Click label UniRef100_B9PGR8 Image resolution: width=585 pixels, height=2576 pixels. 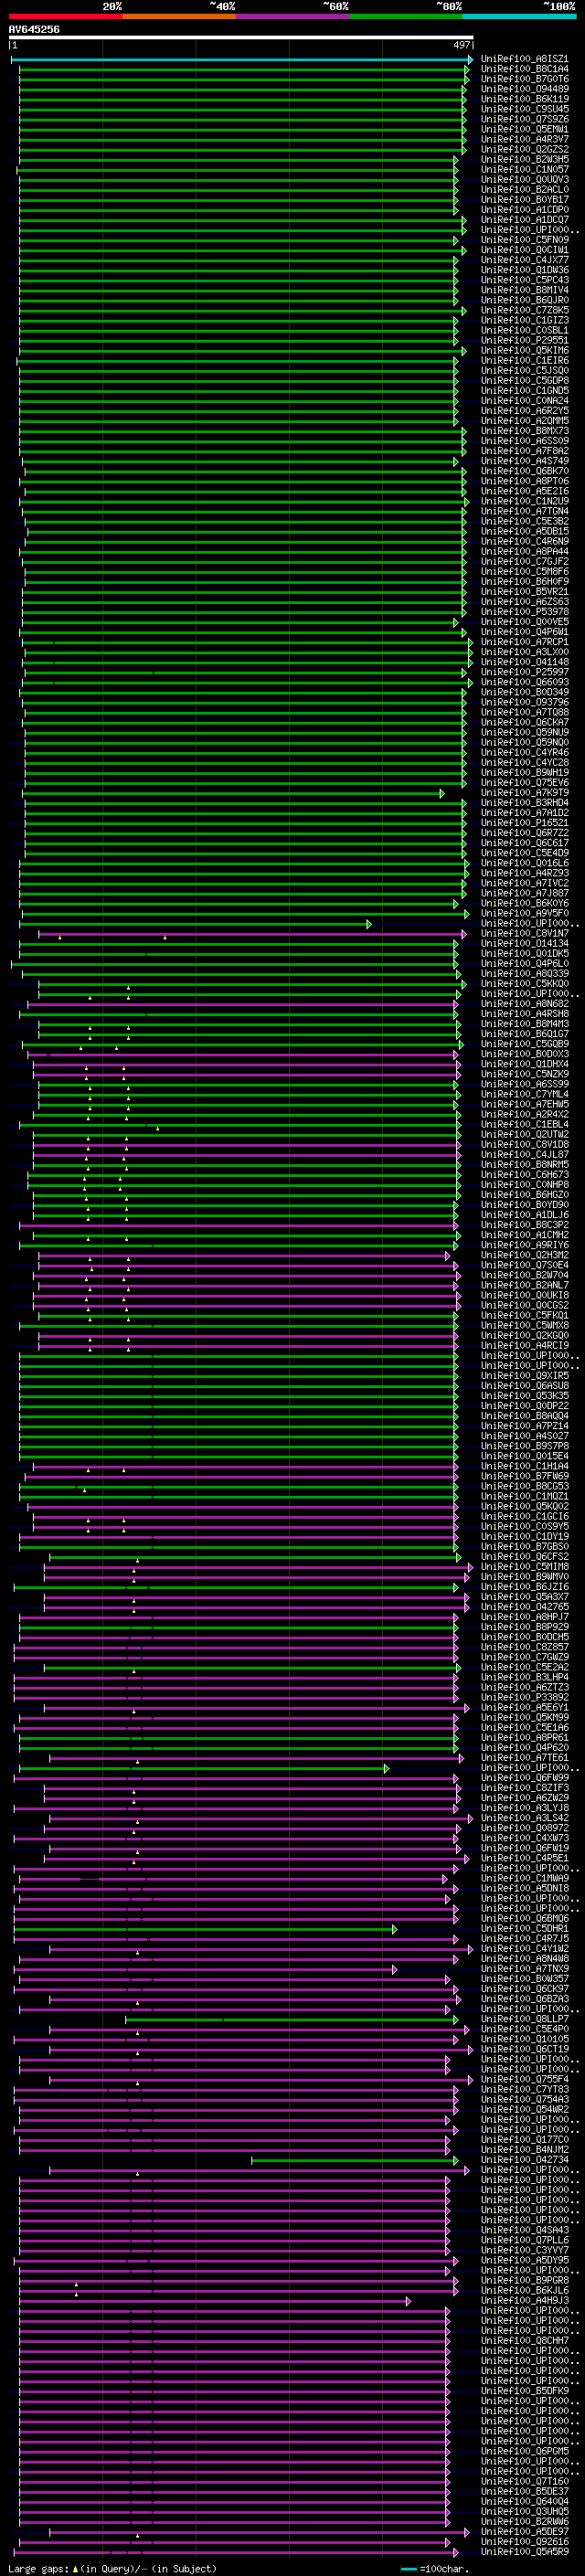point(524,2280)
